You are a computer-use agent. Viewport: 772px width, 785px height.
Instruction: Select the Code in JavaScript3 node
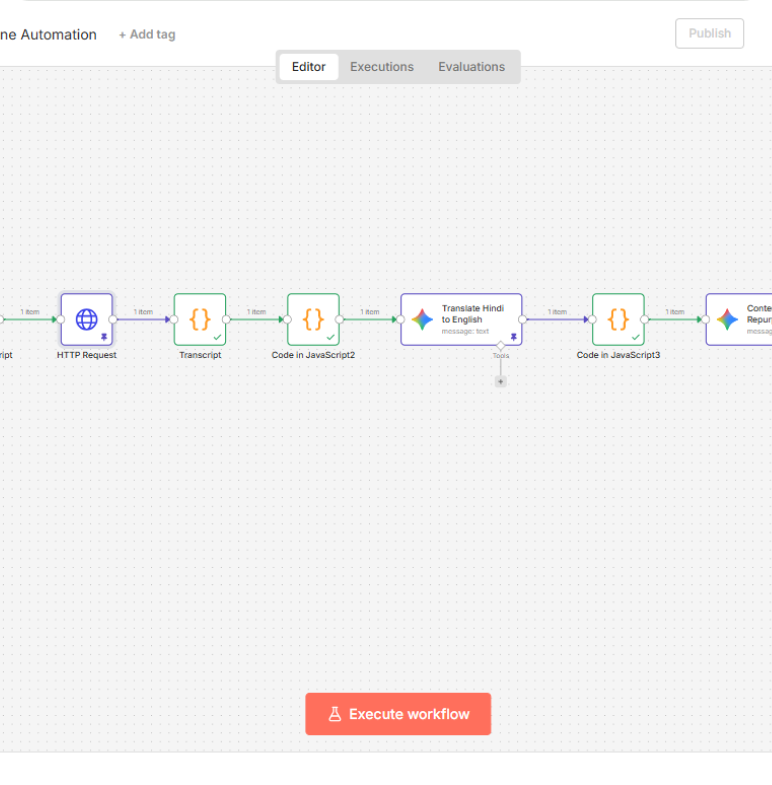click(x=618, y=319)
